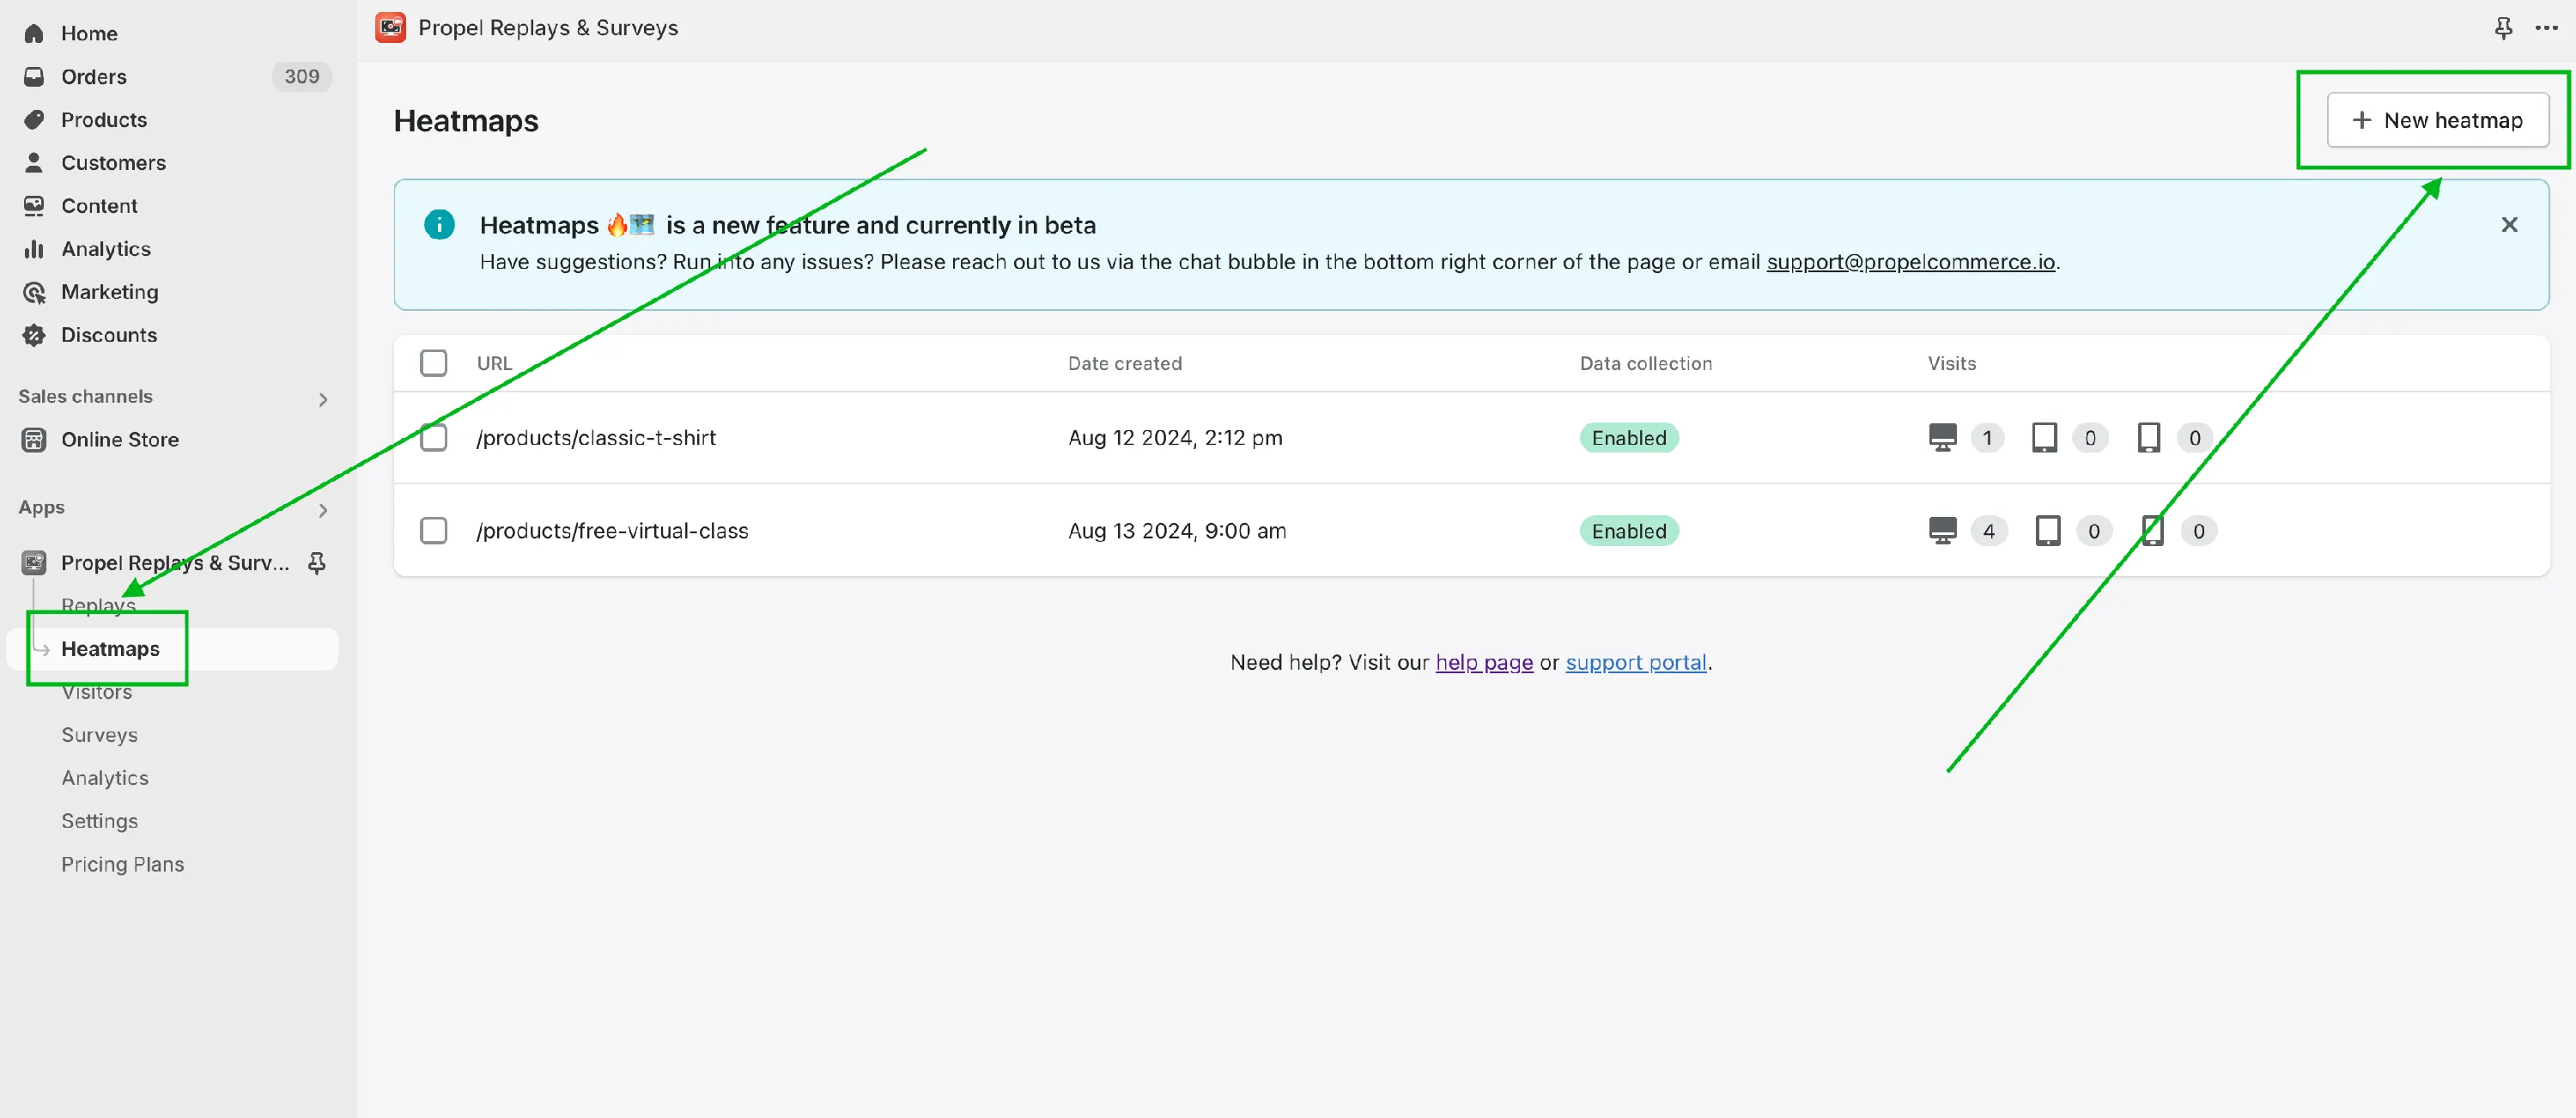This screenshot has width=2576, height=1118.
Task: Click the Aug 12 2024, 2:12 pm date
Action: pos(1175,437)
